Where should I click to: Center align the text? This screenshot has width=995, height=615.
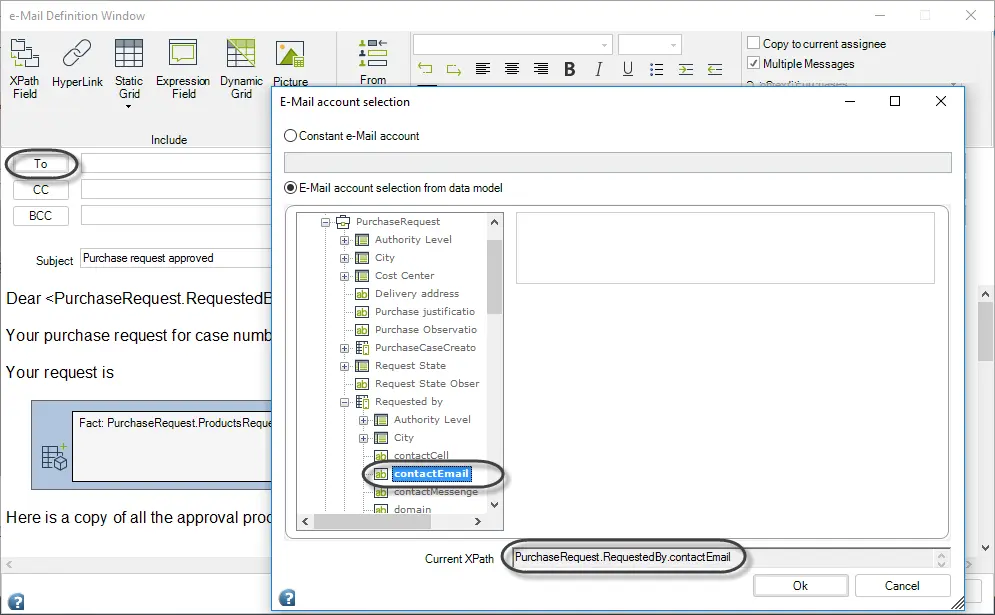(511, 69)
